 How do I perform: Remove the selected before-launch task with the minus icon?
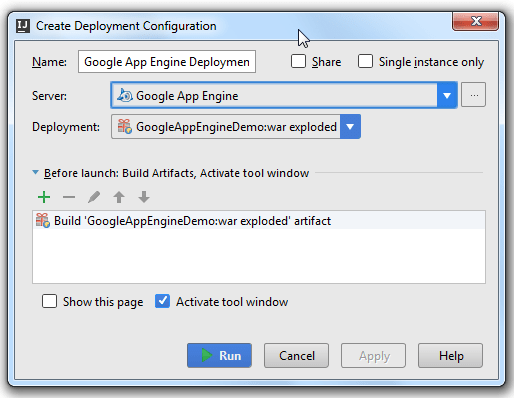69,197
